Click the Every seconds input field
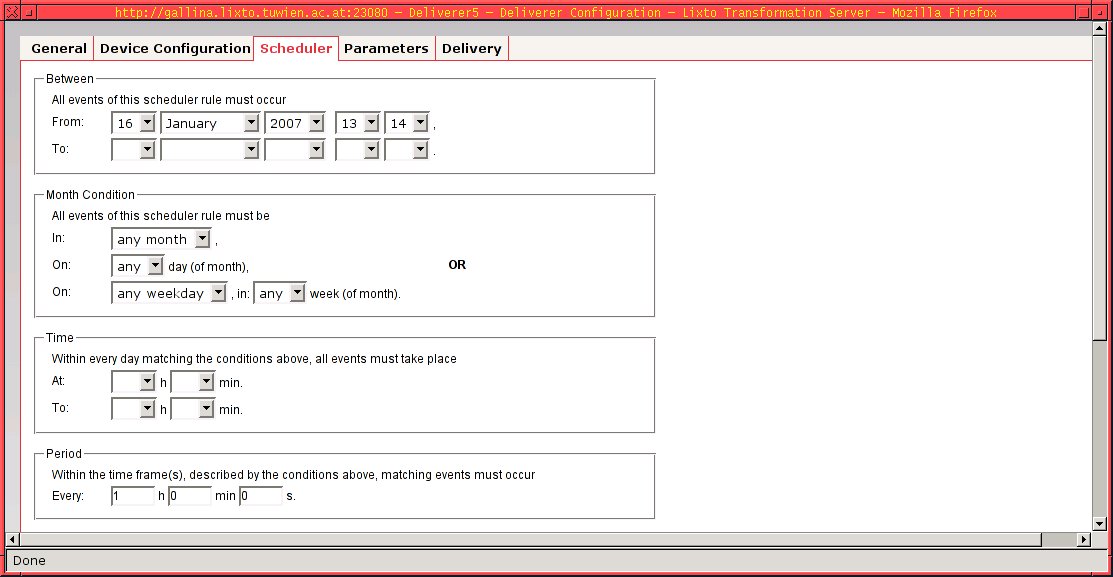This screenshot has height=577, width=1113. [x=261, y=496]
